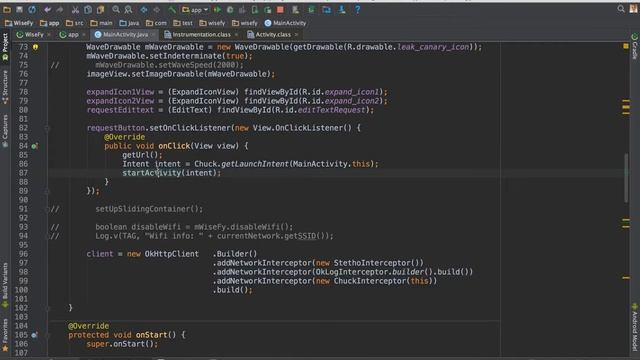Click the Open folder toolbar icon
Image resolution: width=640 pixels, height=360 pixels.
(7, 9)
